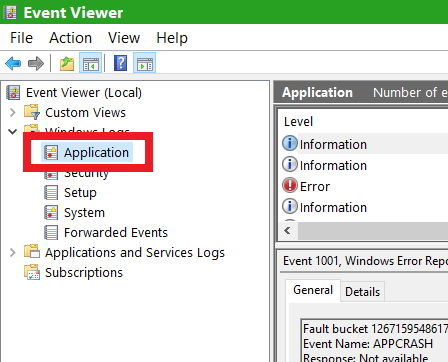Select the Forwarded Events log
Image resolution: width=448 pixels, height=362 pixels.
click(116, 232)
